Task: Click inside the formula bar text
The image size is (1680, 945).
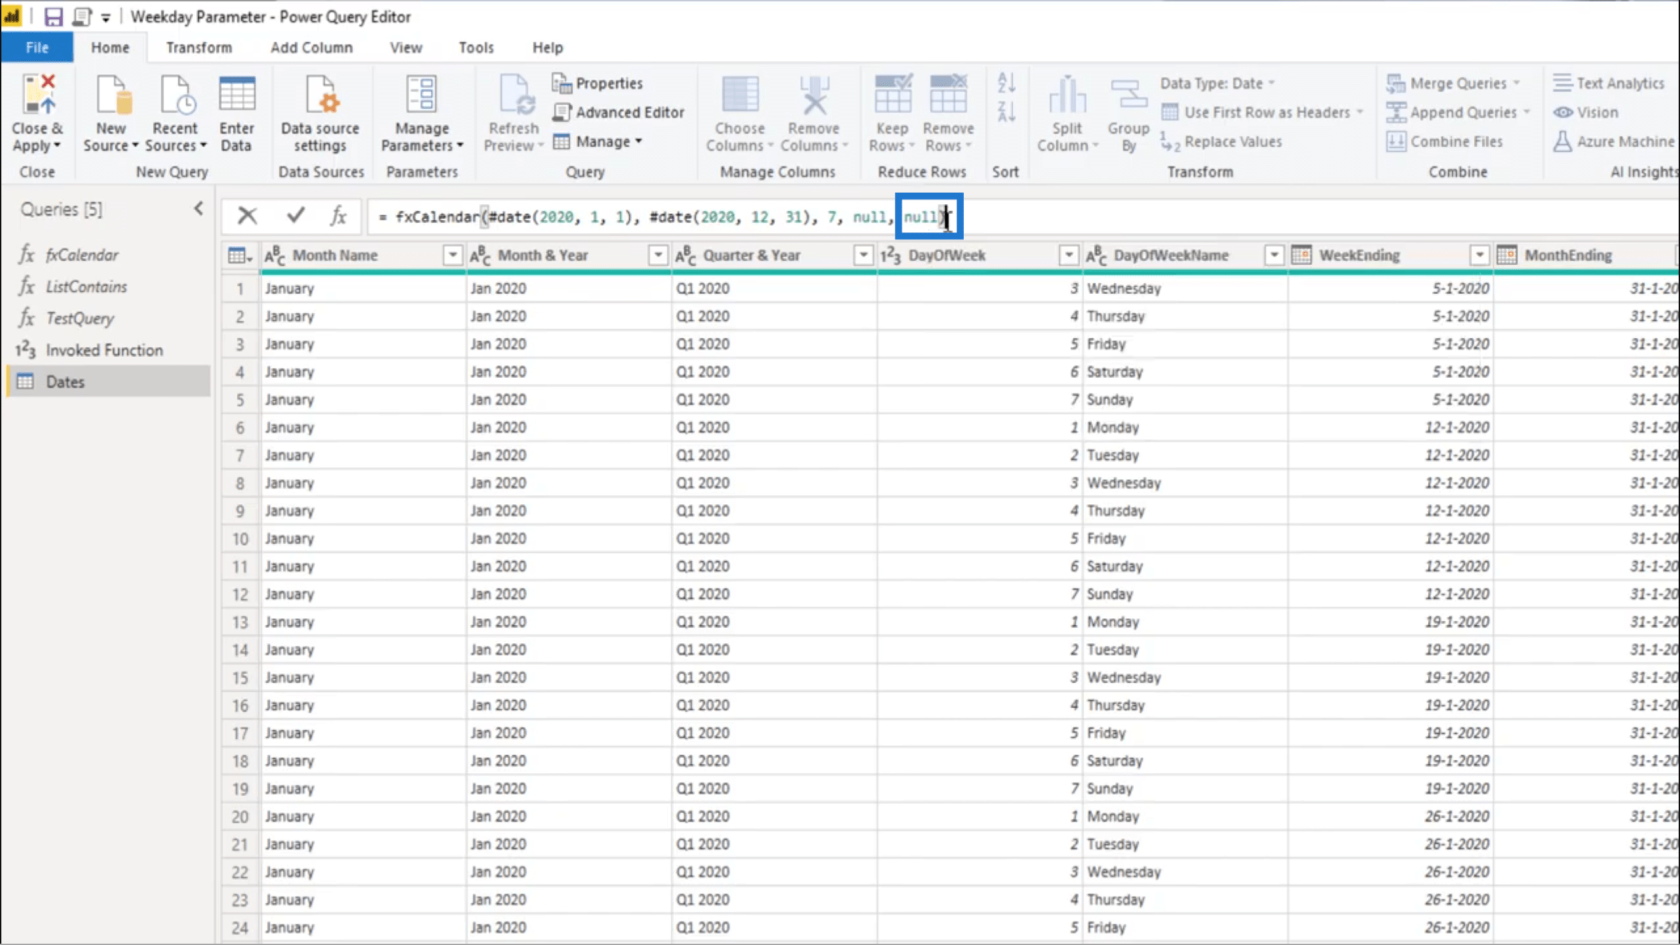Action: [640, 217]
